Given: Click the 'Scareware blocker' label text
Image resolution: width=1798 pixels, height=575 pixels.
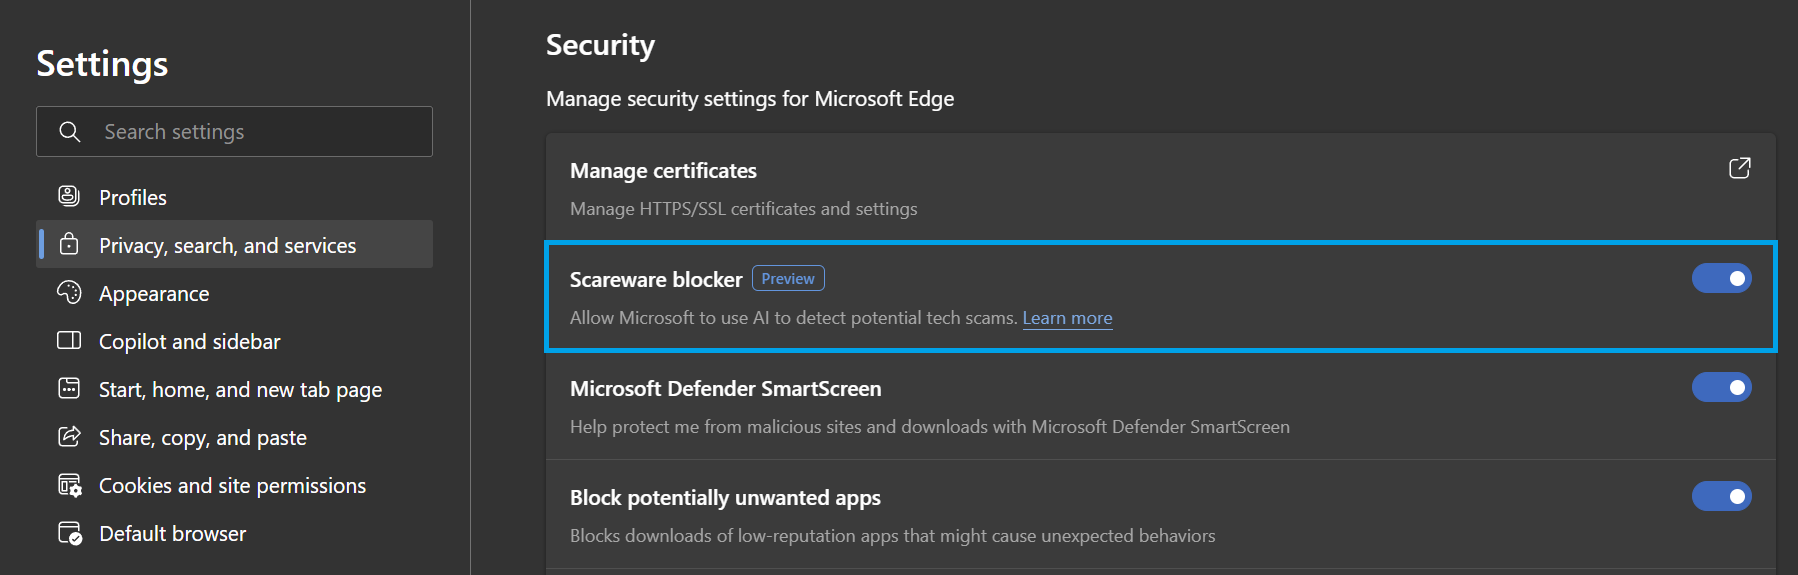Looking at the screenshot, I should coord(656,280).
